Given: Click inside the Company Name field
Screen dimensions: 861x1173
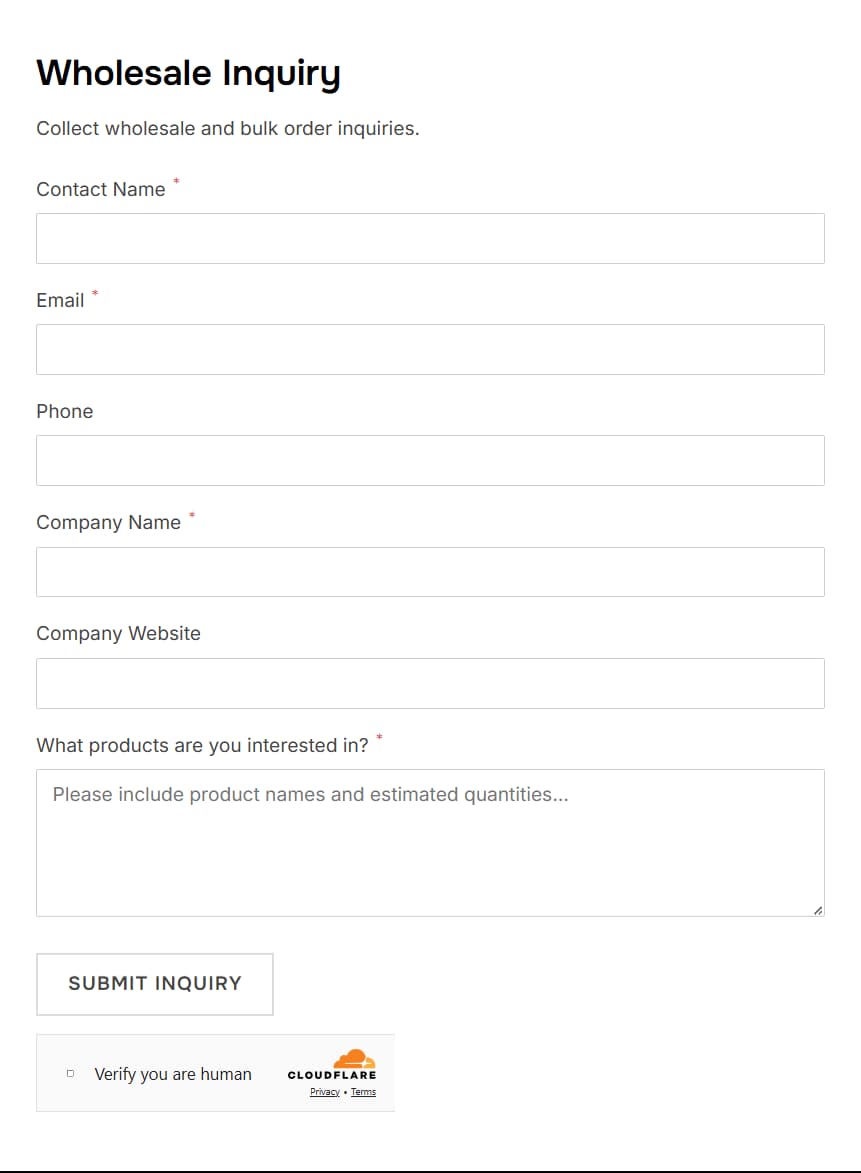Looking at the screenshot, I should tap(430, 571).
